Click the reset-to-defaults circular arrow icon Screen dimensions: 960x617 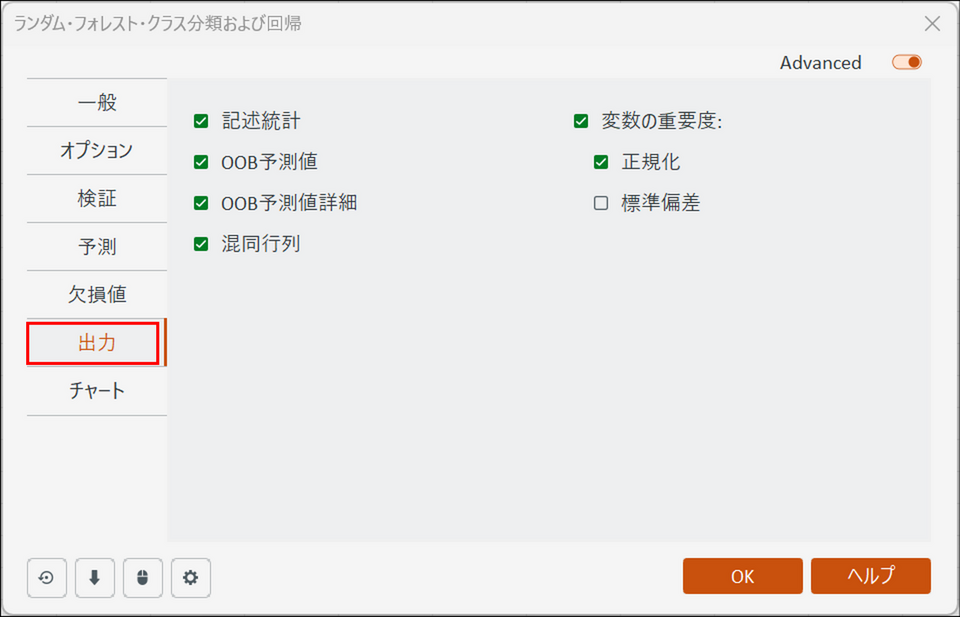point(47,578)
